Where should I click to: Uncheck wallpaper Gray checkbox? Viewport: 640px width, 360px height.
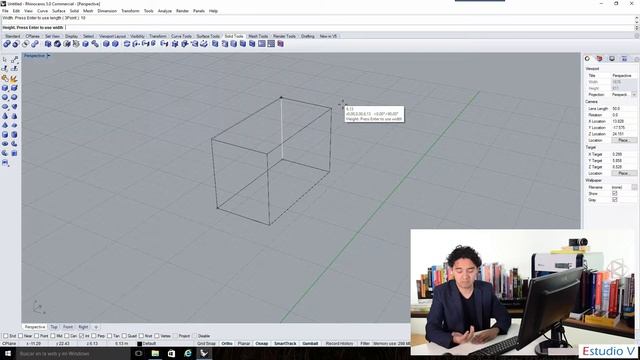click(614, 200)
